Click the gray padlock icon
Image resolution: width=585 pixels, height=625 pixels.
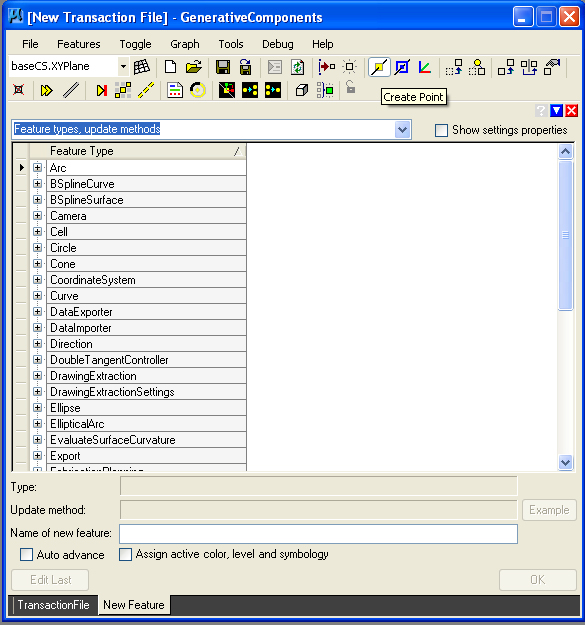pyautogui.click(x=350, y=87)
